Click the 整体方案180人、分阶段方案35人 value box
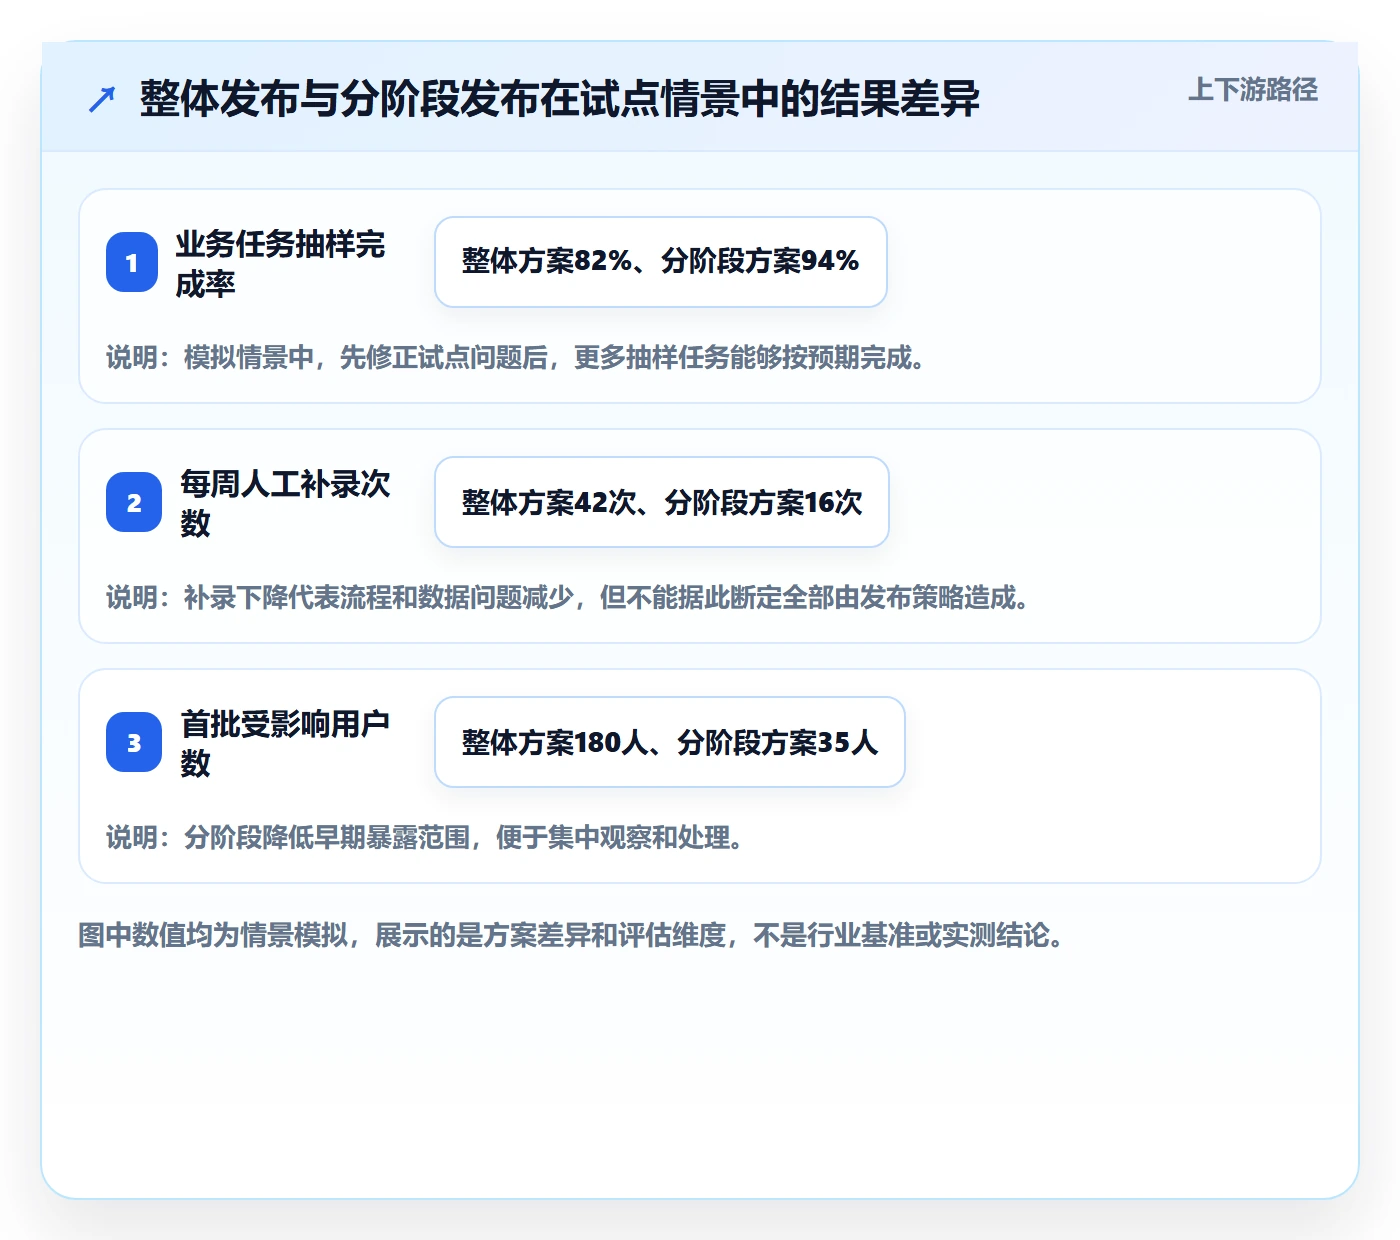The image size is (1400, 1240). pos(670,742)
